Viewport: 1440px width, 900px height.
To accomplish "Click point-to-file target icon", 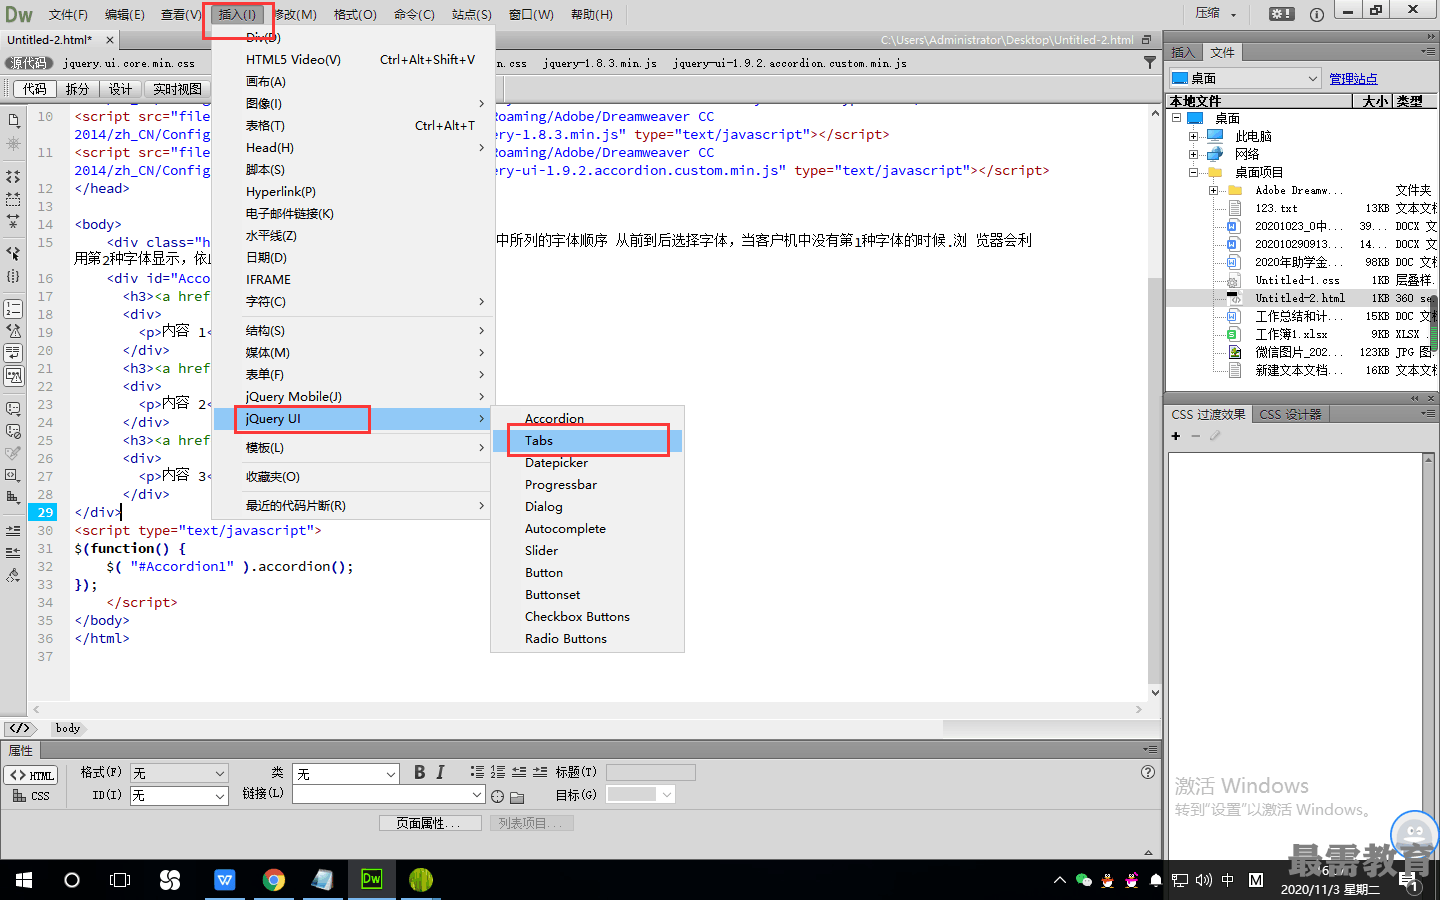I will [497, 796].
